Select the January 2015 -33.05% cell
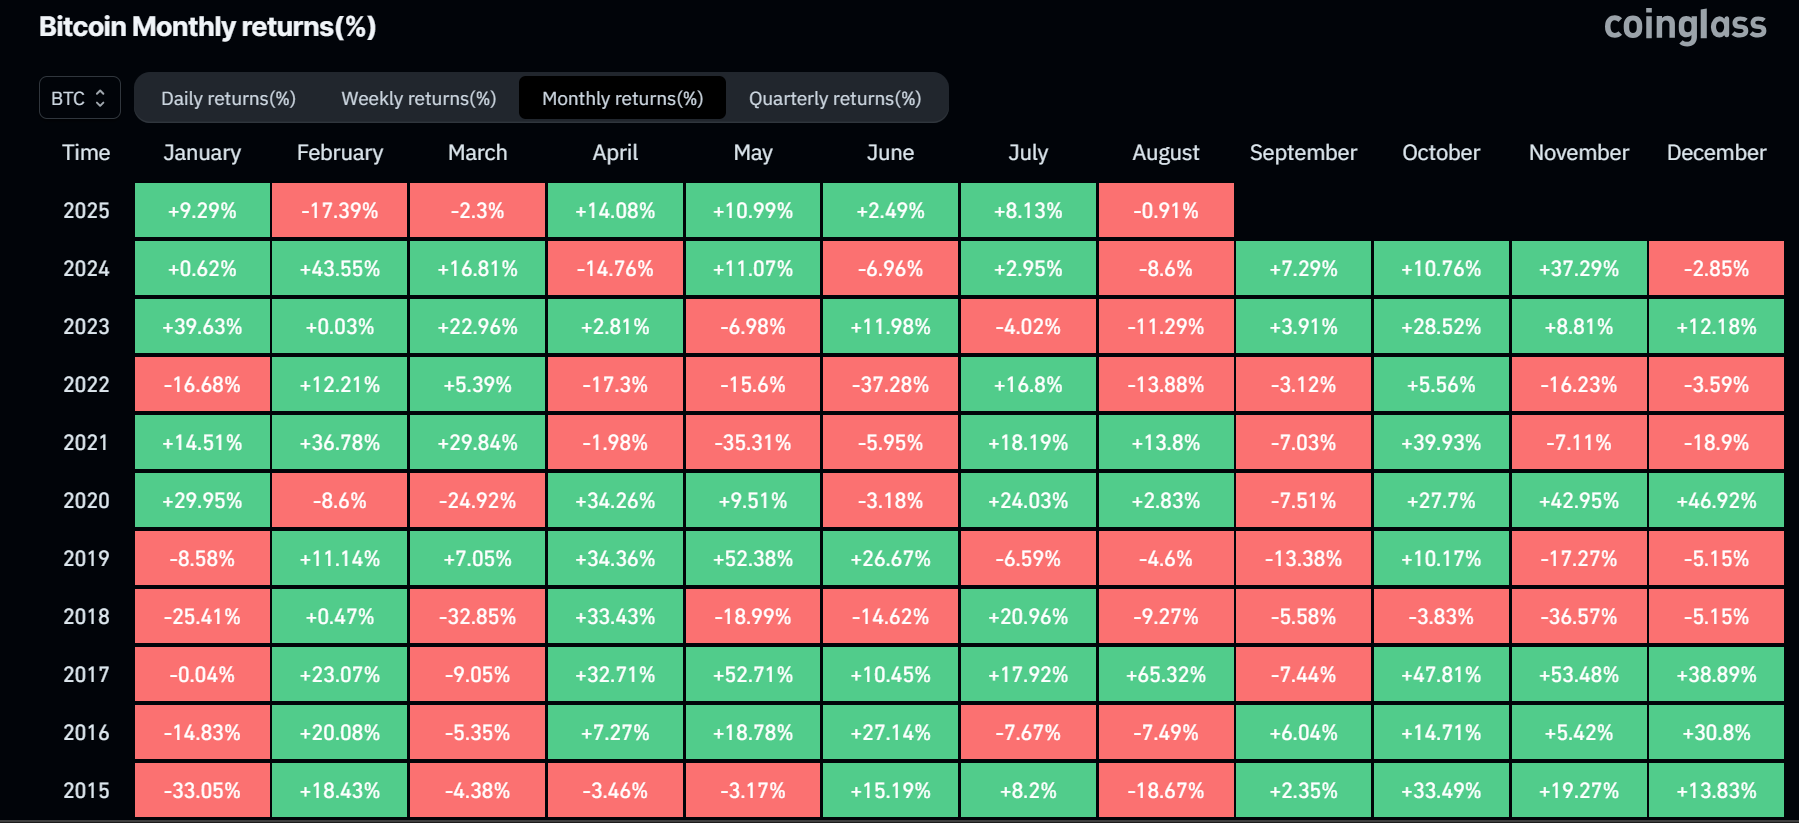1799x823 pixels. [x=202, y=791]
